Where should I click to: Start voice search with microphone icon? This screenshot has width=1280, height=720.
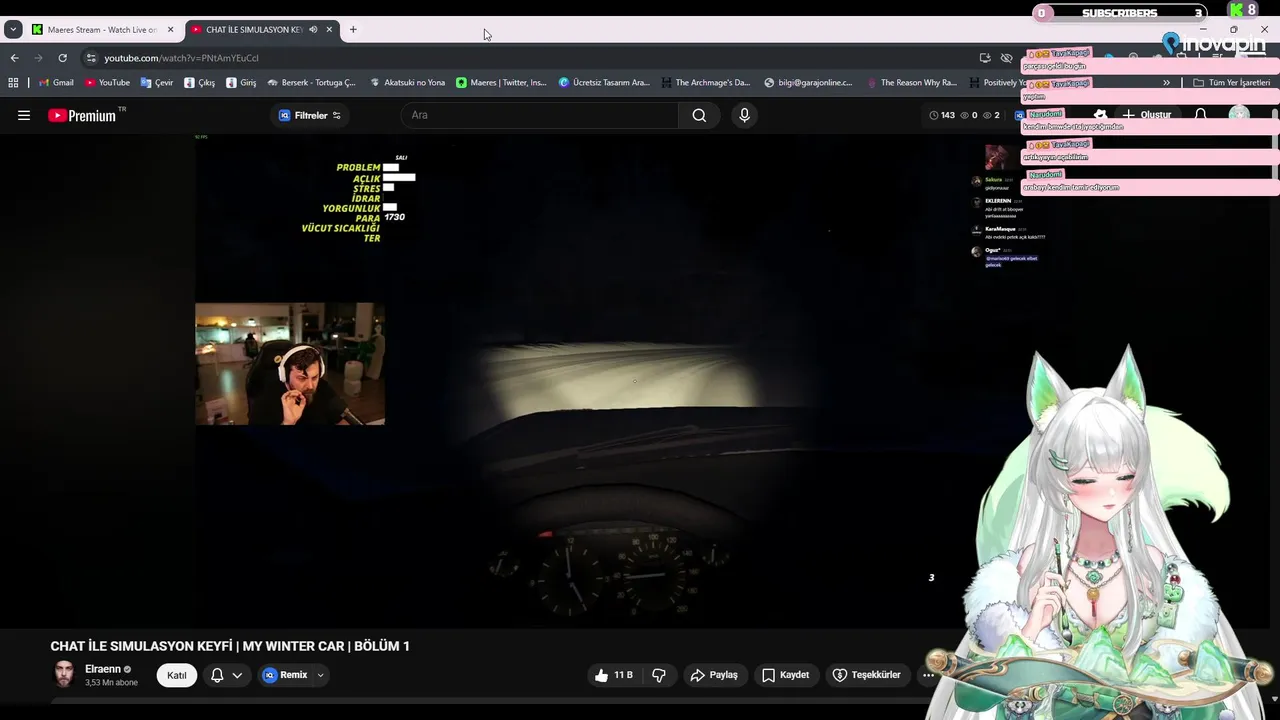tap(744, 115)
